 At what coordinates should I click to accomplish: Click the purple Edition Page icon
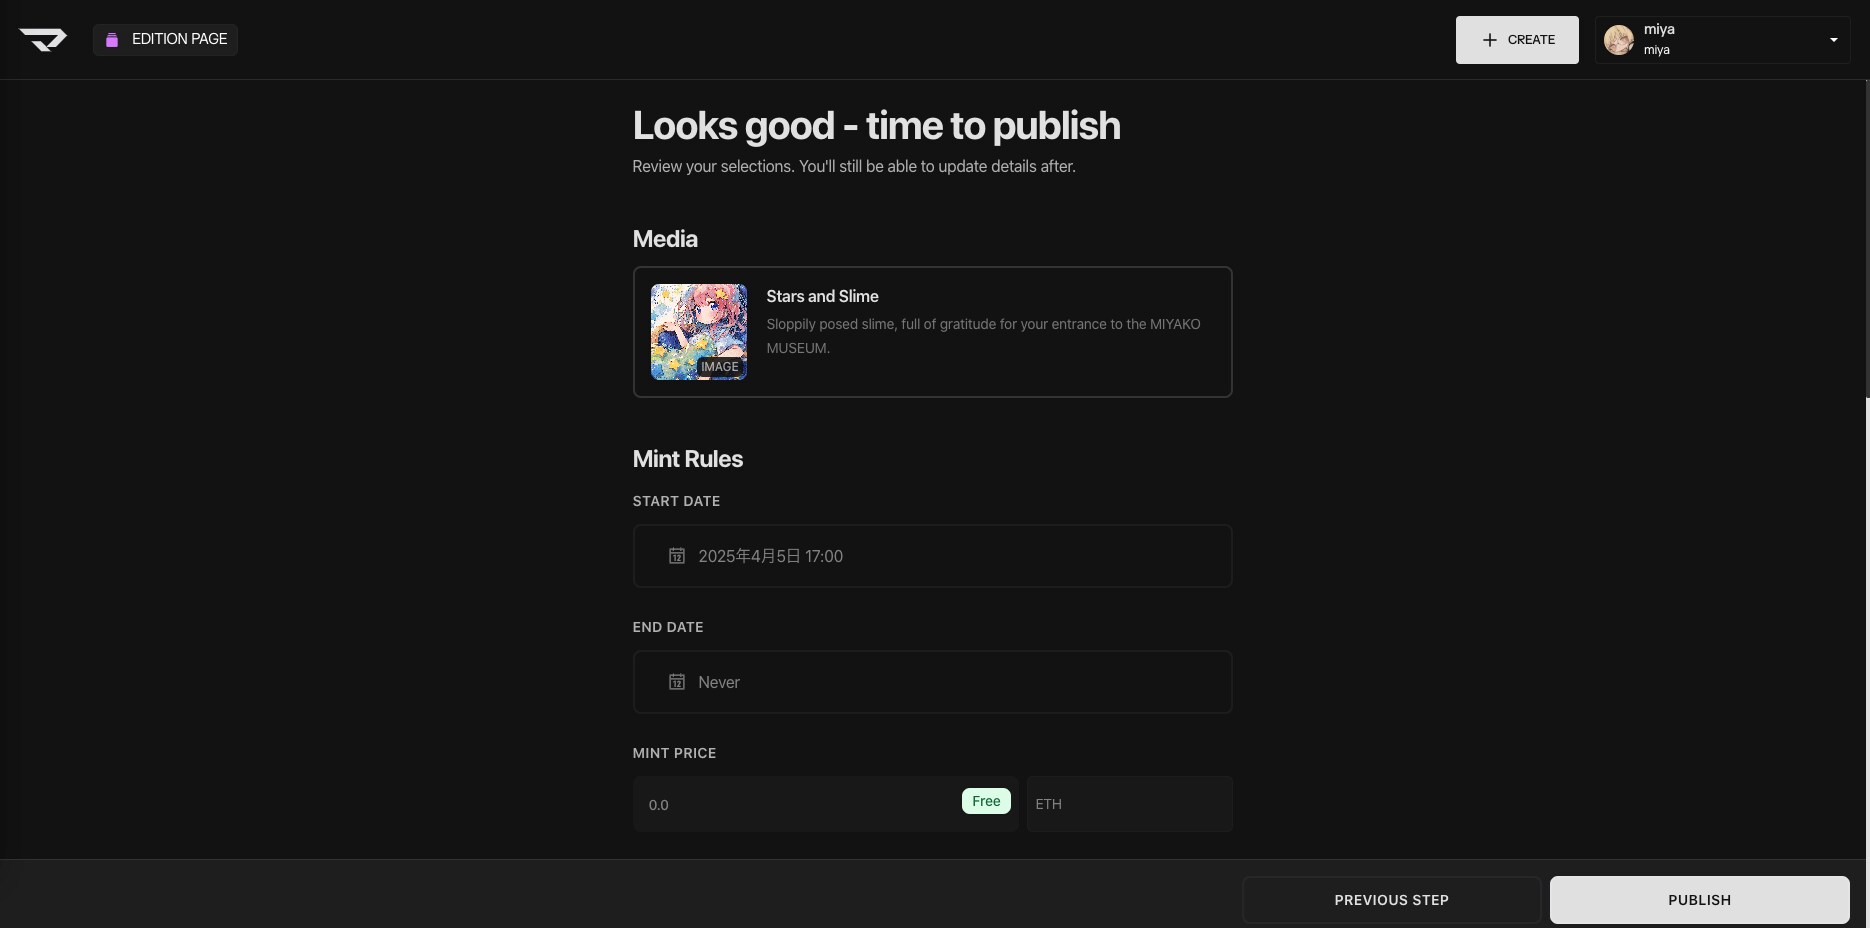[112, 39]
